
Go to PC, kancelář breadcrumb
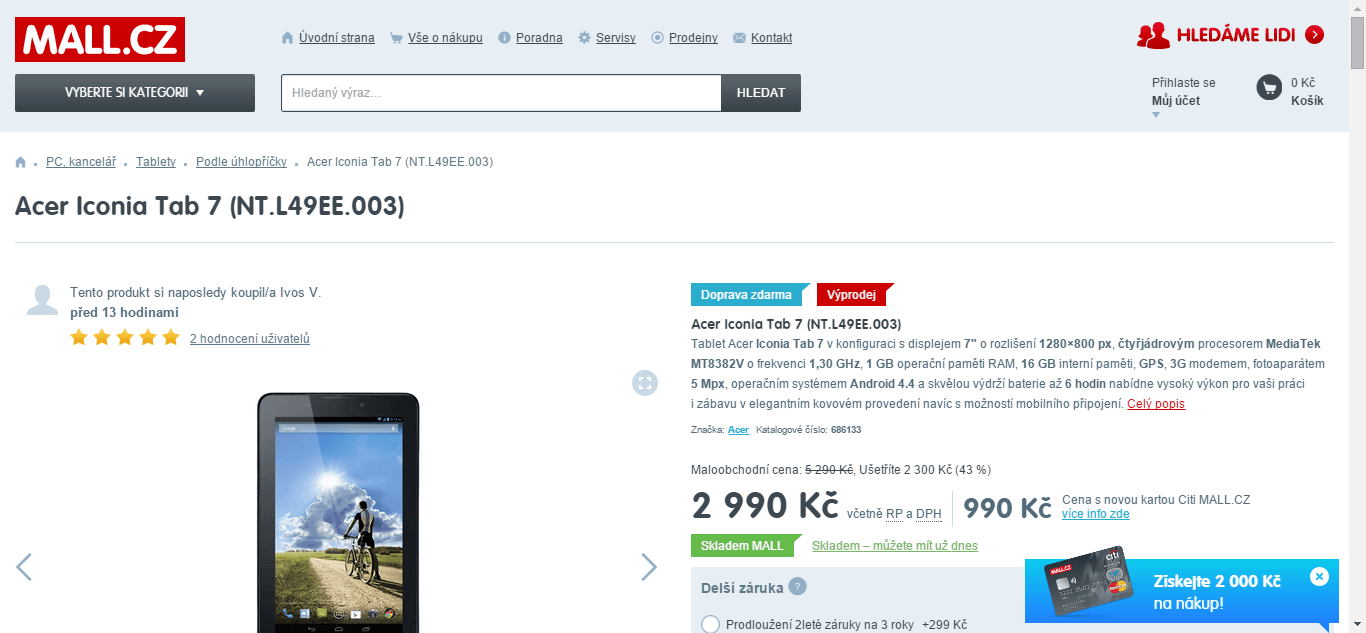81,162
